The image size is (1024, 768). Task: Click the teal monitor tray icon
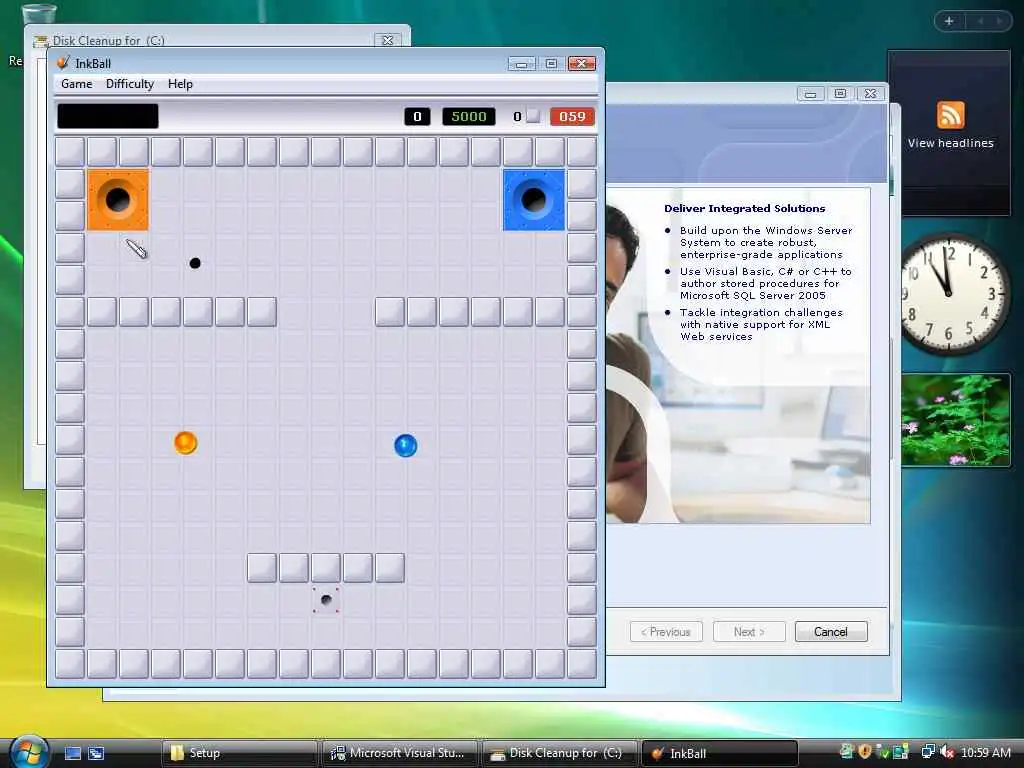click(x=901, y=752)
